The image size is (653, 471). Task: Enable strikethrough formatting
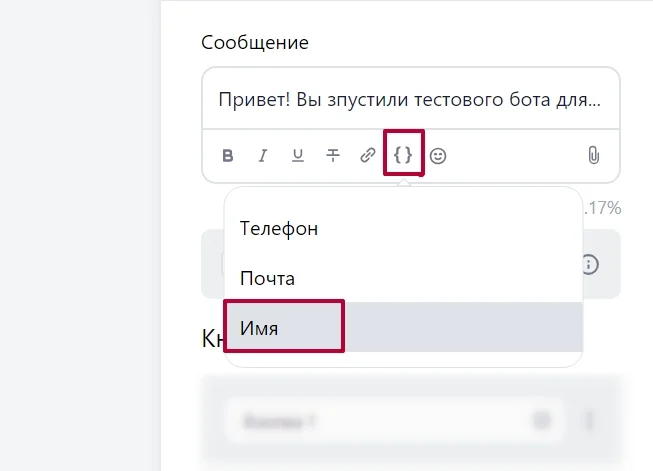(x=333, y=156)
